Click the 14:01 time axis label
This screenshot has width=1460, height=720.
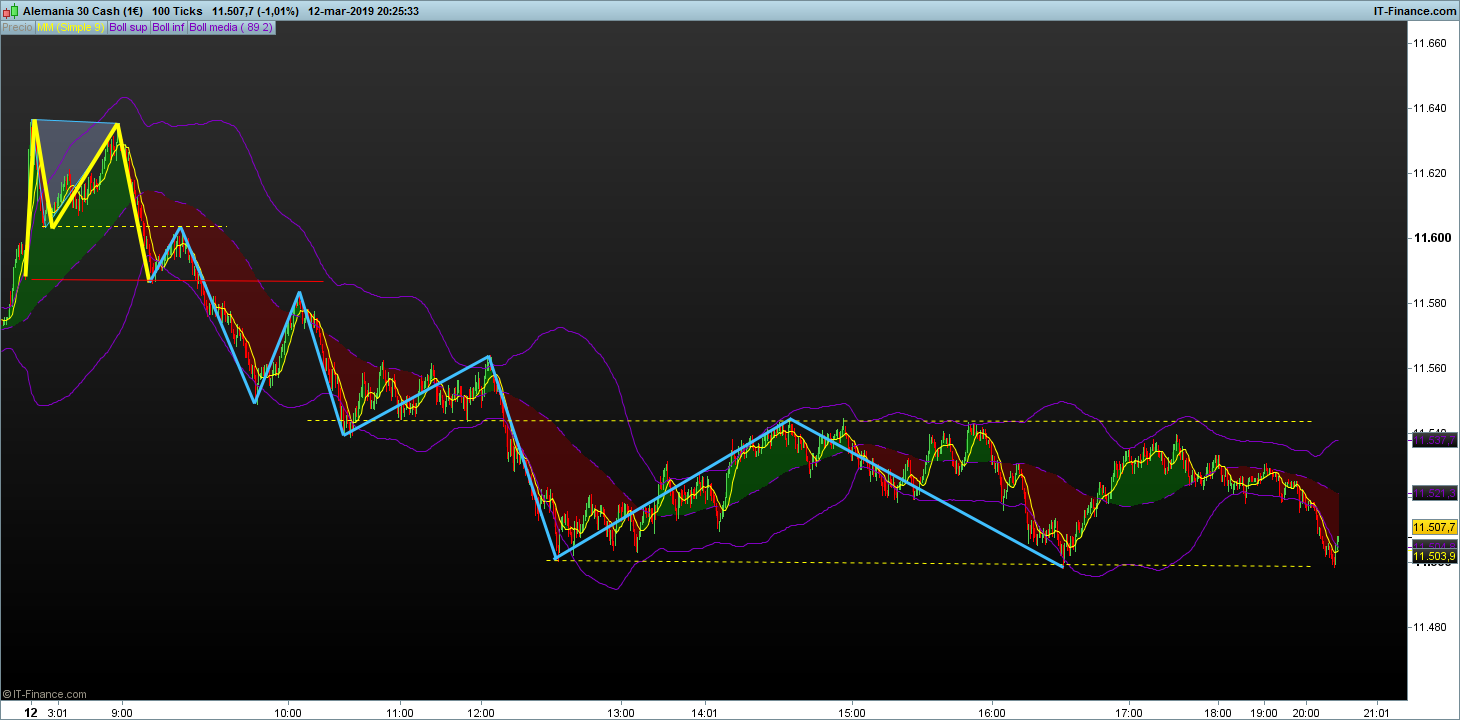706,713
